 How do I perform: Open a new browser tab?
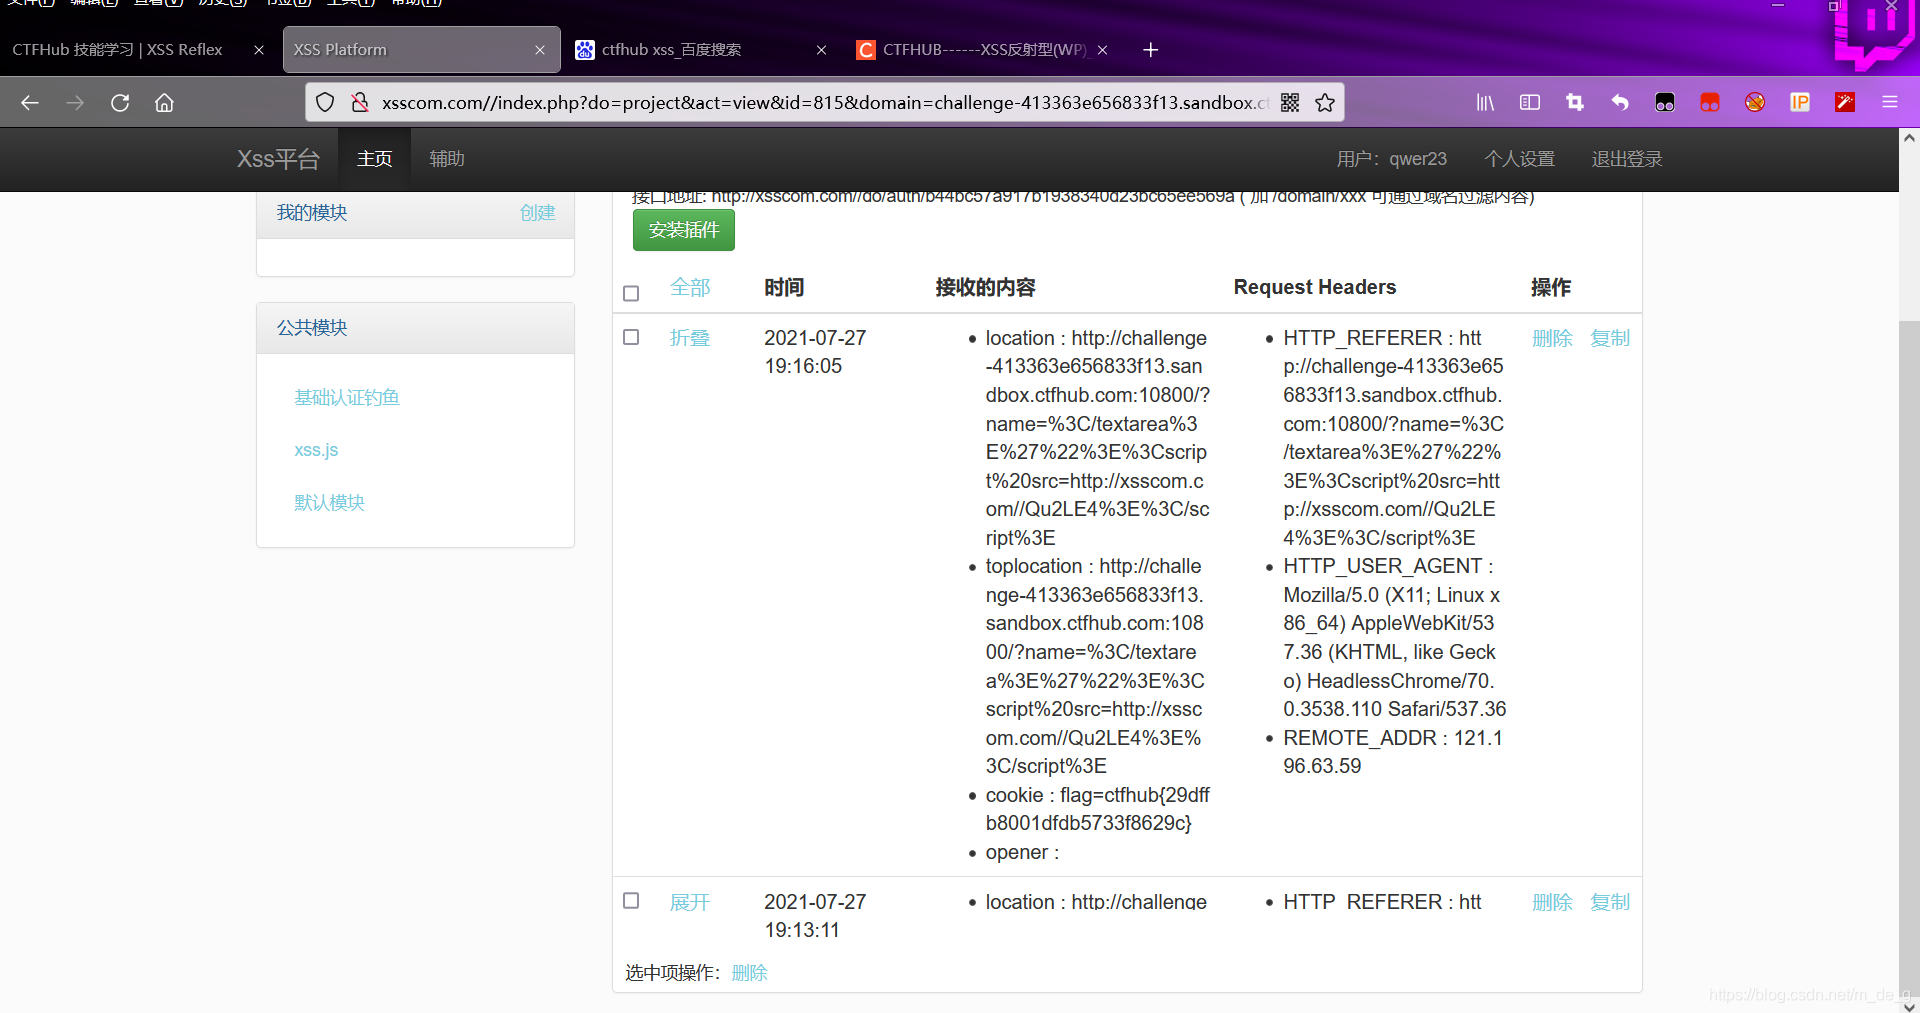point(1150,50)
